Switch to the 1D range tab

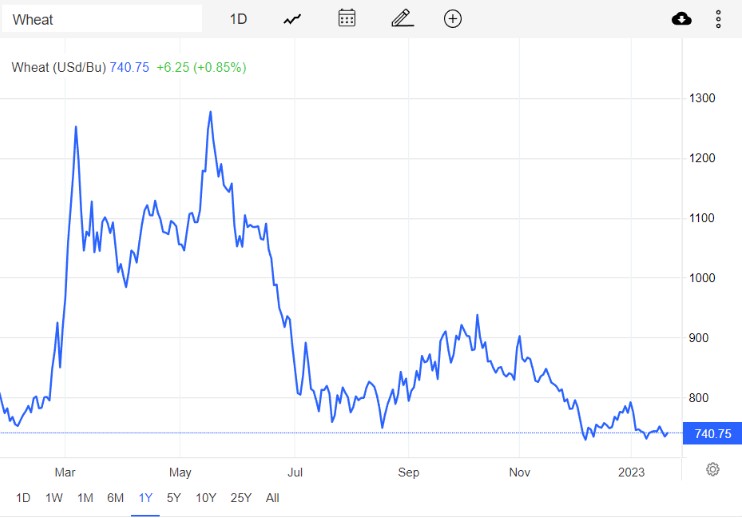(x=23, y=498)
